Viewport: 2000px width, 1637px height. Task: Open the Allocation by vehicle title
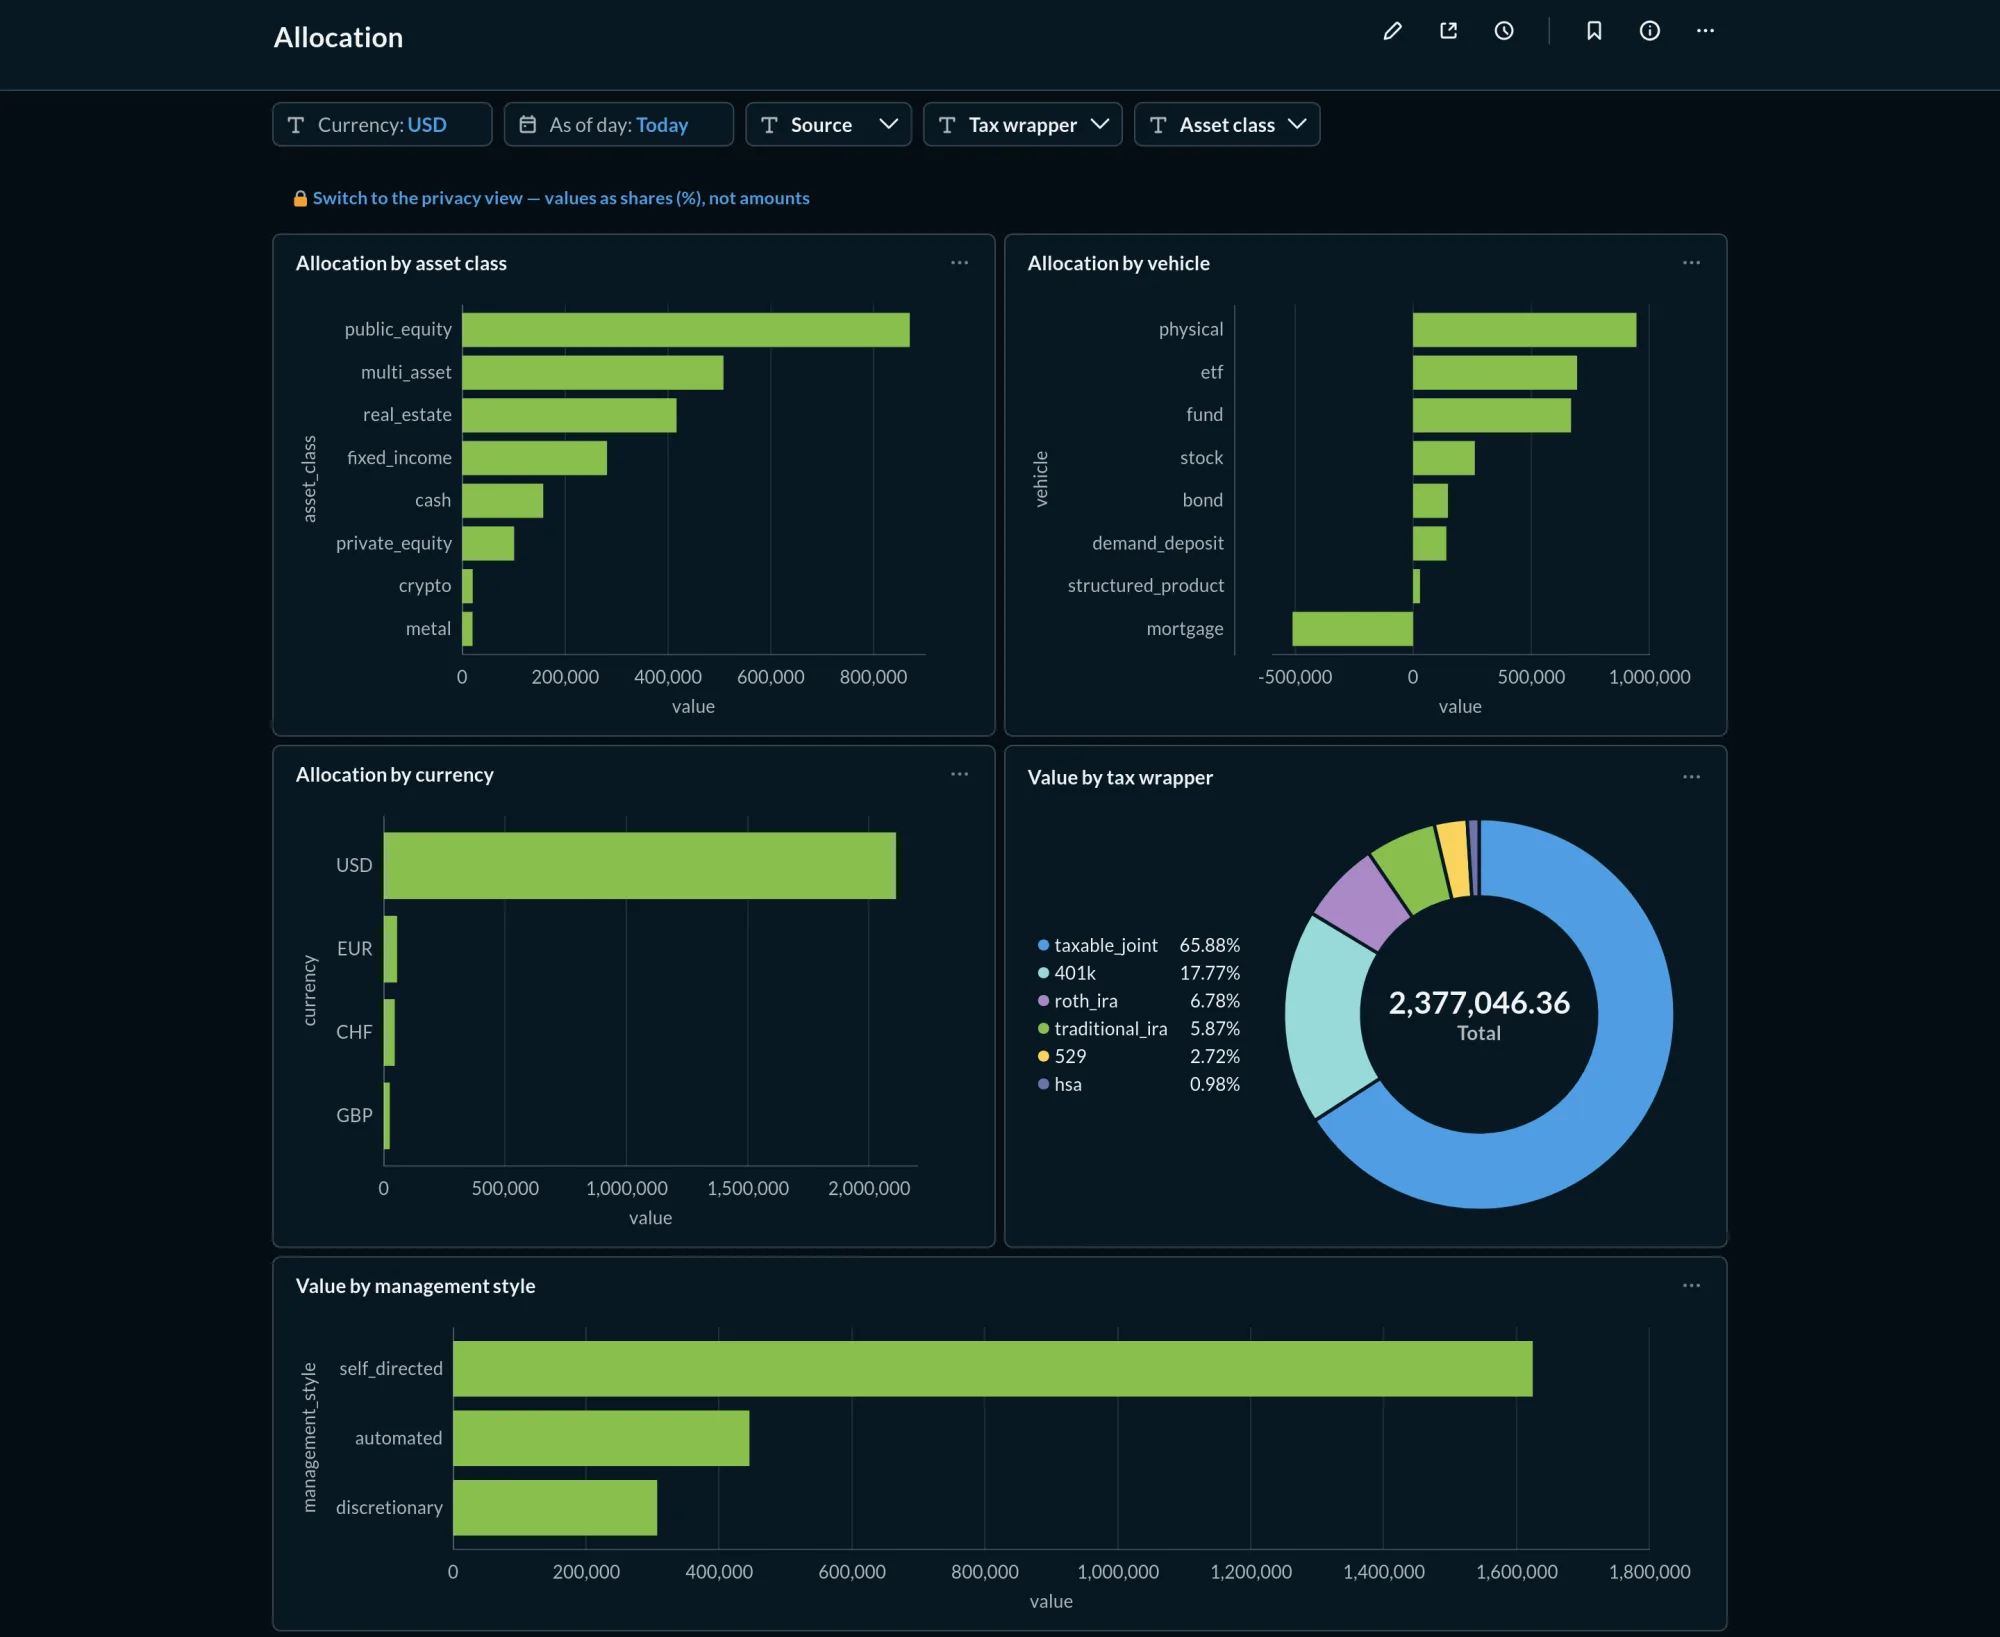click(1118, 263)
